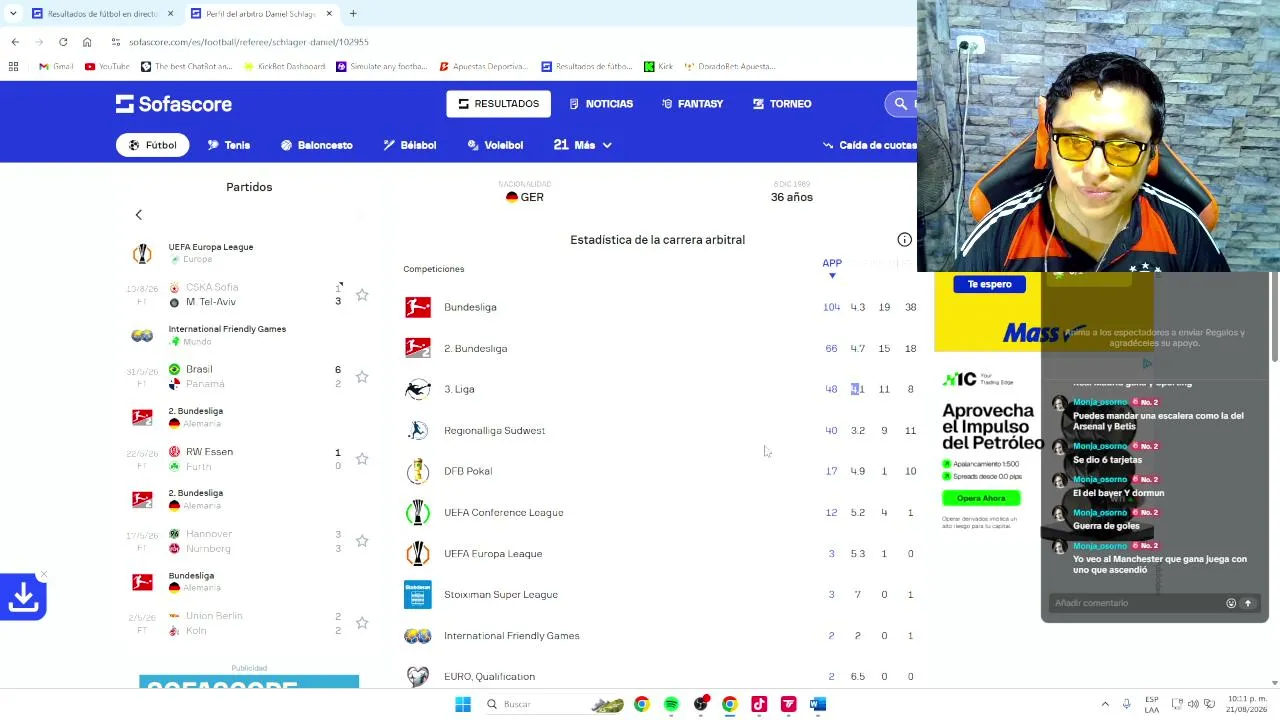The width and height of the screenshot is (1280, 720).
Task: Click the UEFA Europa League logo in statistics
Action: coord(418,553)
